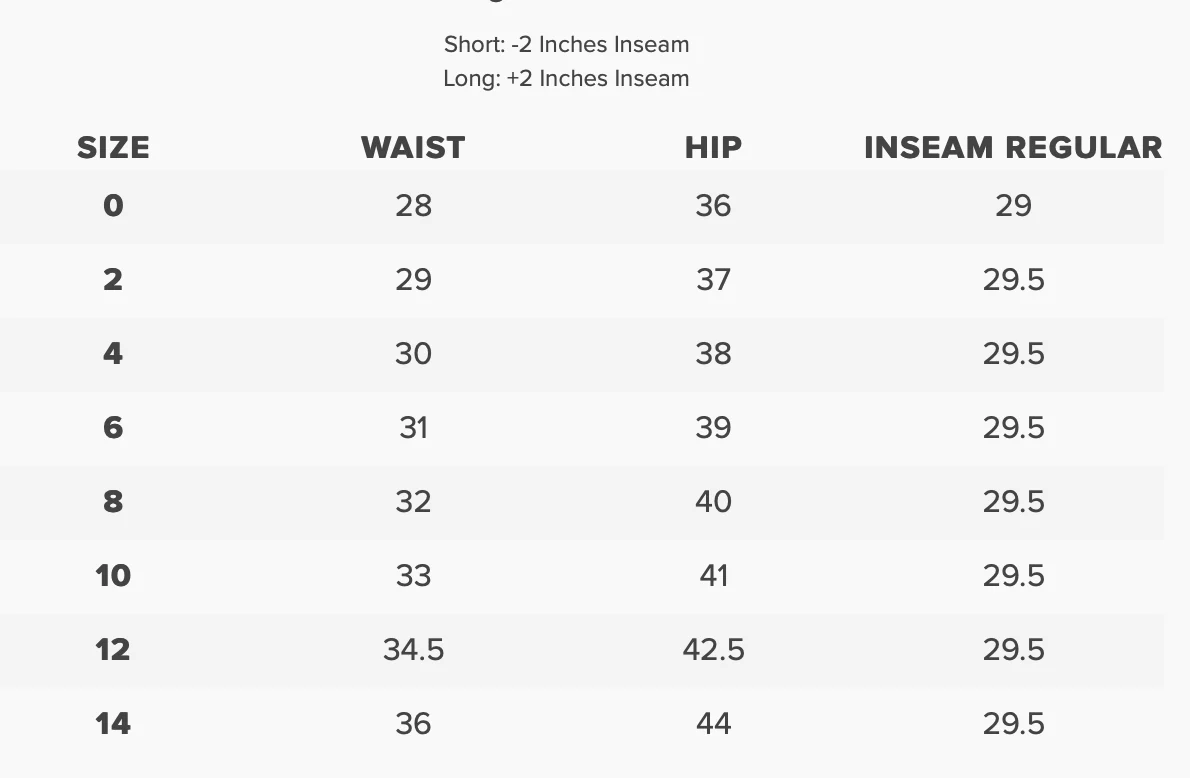Click the INSEAM REGULAR column header
This screenshot has height=778, width=1190.
pyautogui.click(x=1013, y=148)
